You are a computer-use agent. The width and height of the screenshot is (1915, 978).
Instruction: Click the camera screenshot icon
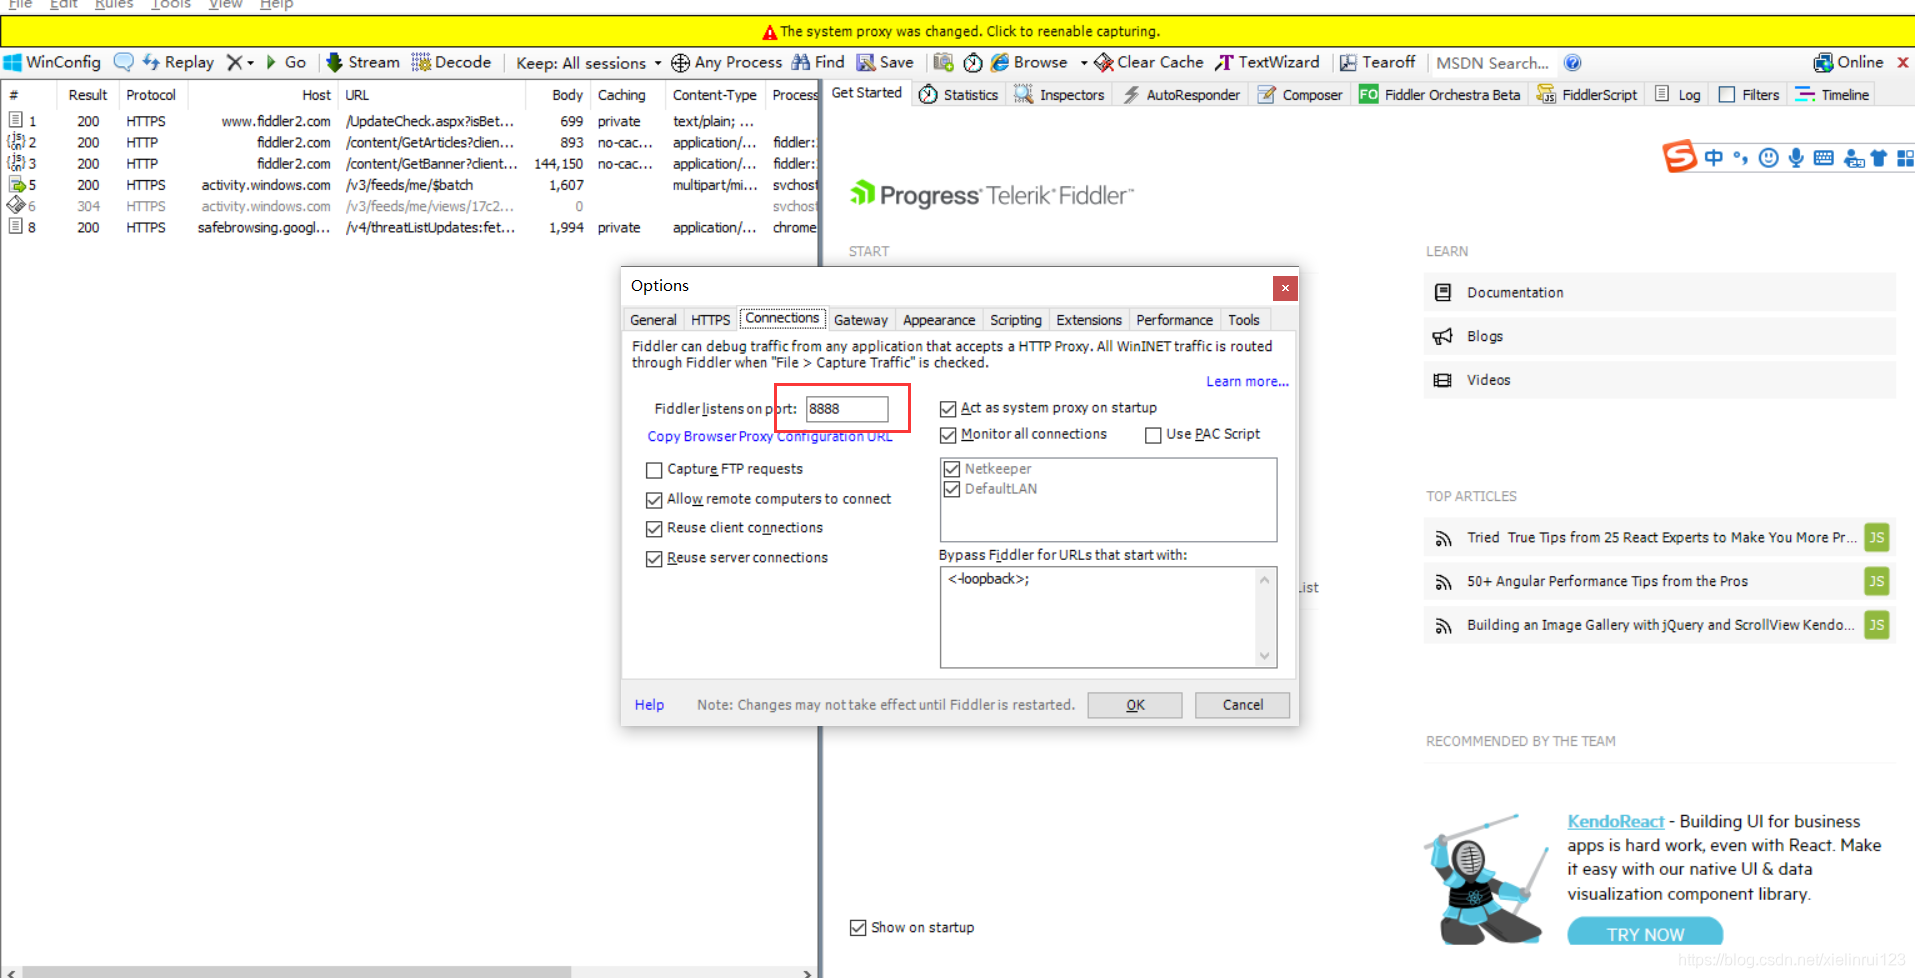coord(943,62)
